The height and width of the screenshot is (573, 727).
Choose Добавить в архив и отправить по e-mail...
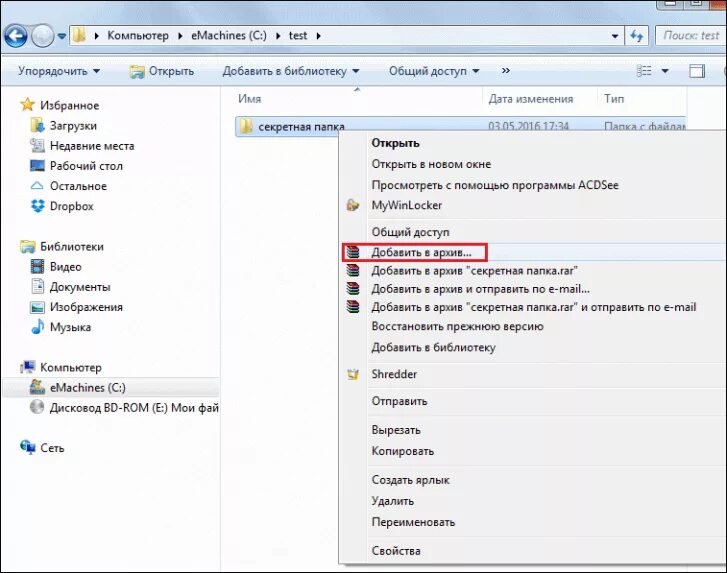(x=480, y=289)
